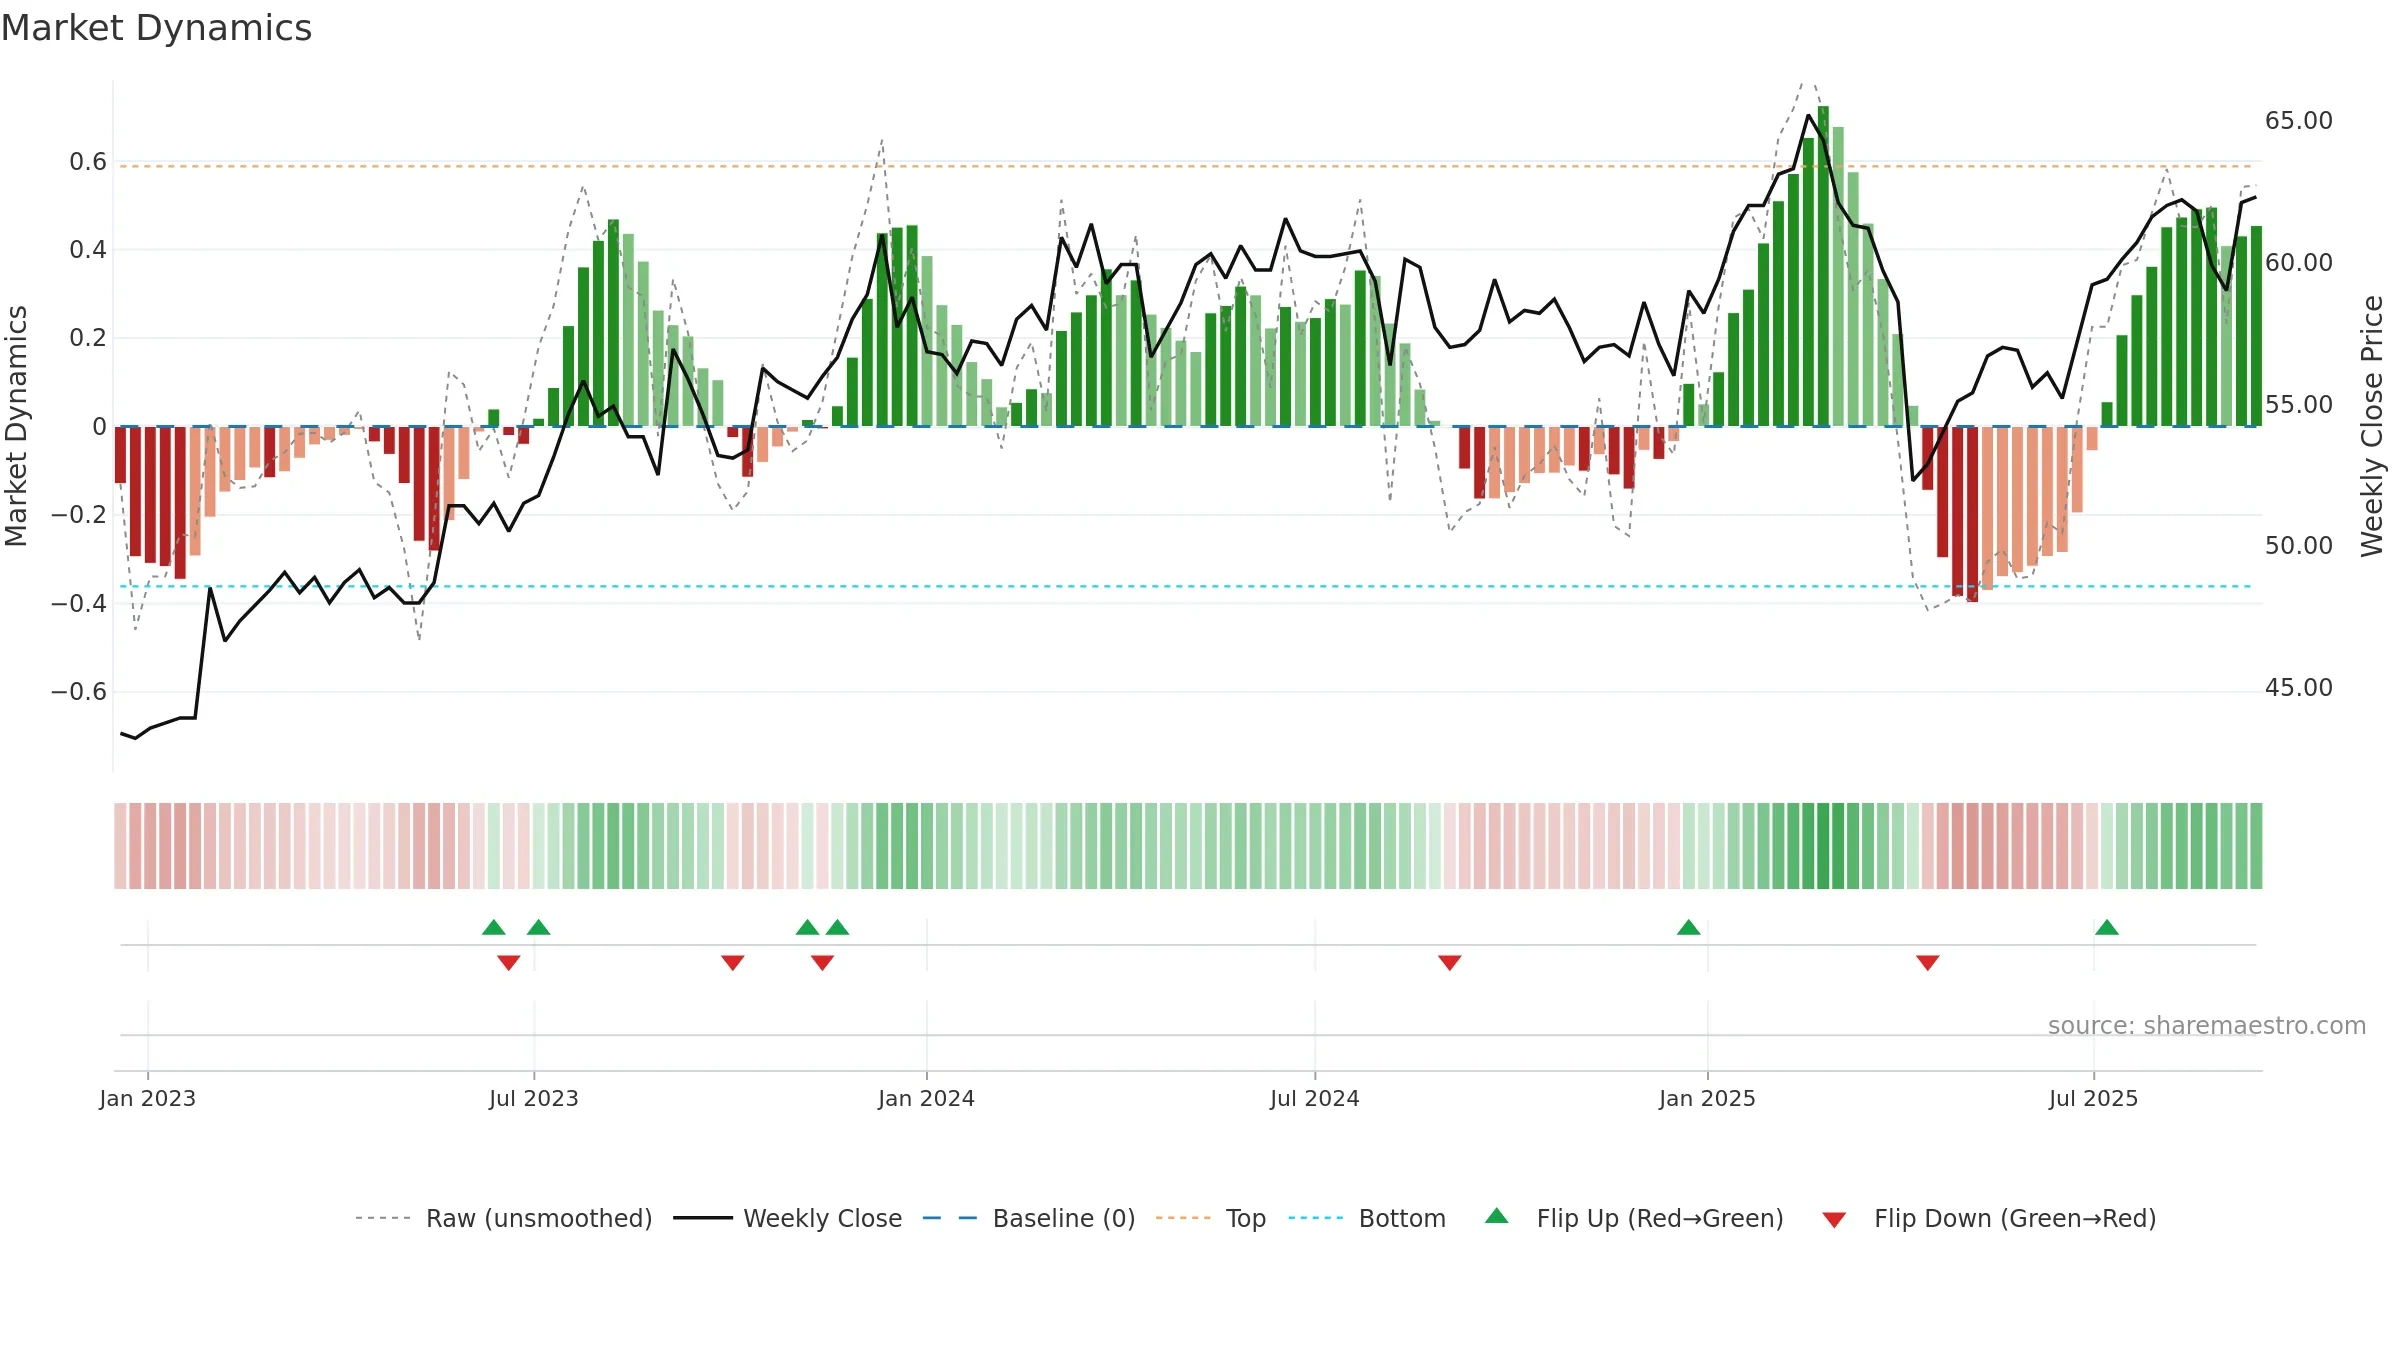
Task: Toggle the Baseline (0) legend entry
Action: click(1029, 1218)
